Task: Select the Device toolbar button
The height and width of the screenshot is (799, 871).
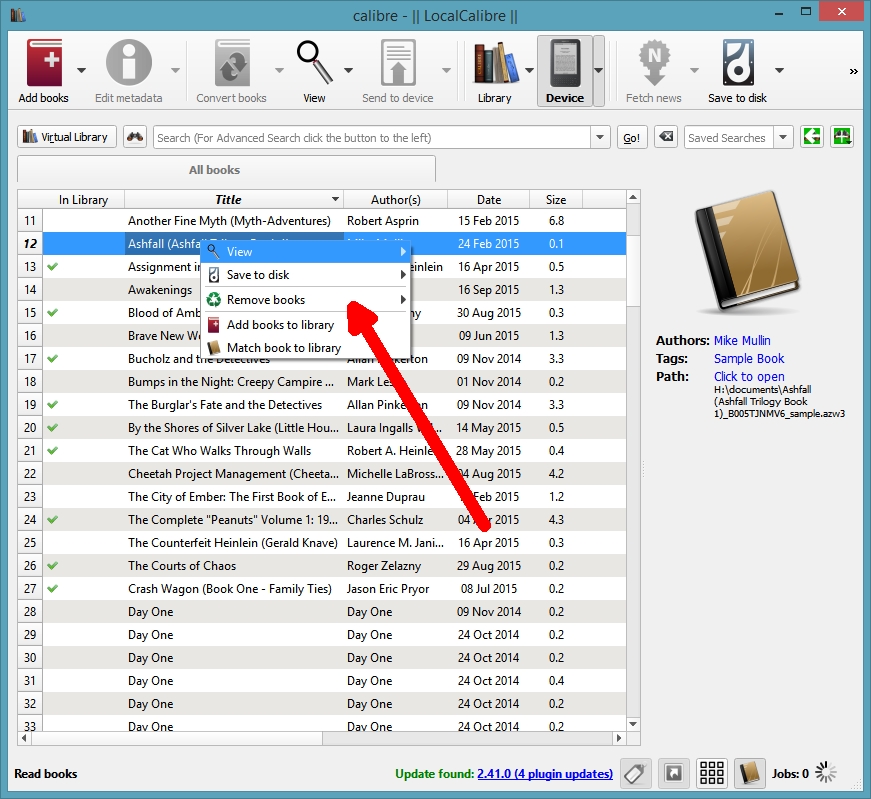Action: click(565, 71)
